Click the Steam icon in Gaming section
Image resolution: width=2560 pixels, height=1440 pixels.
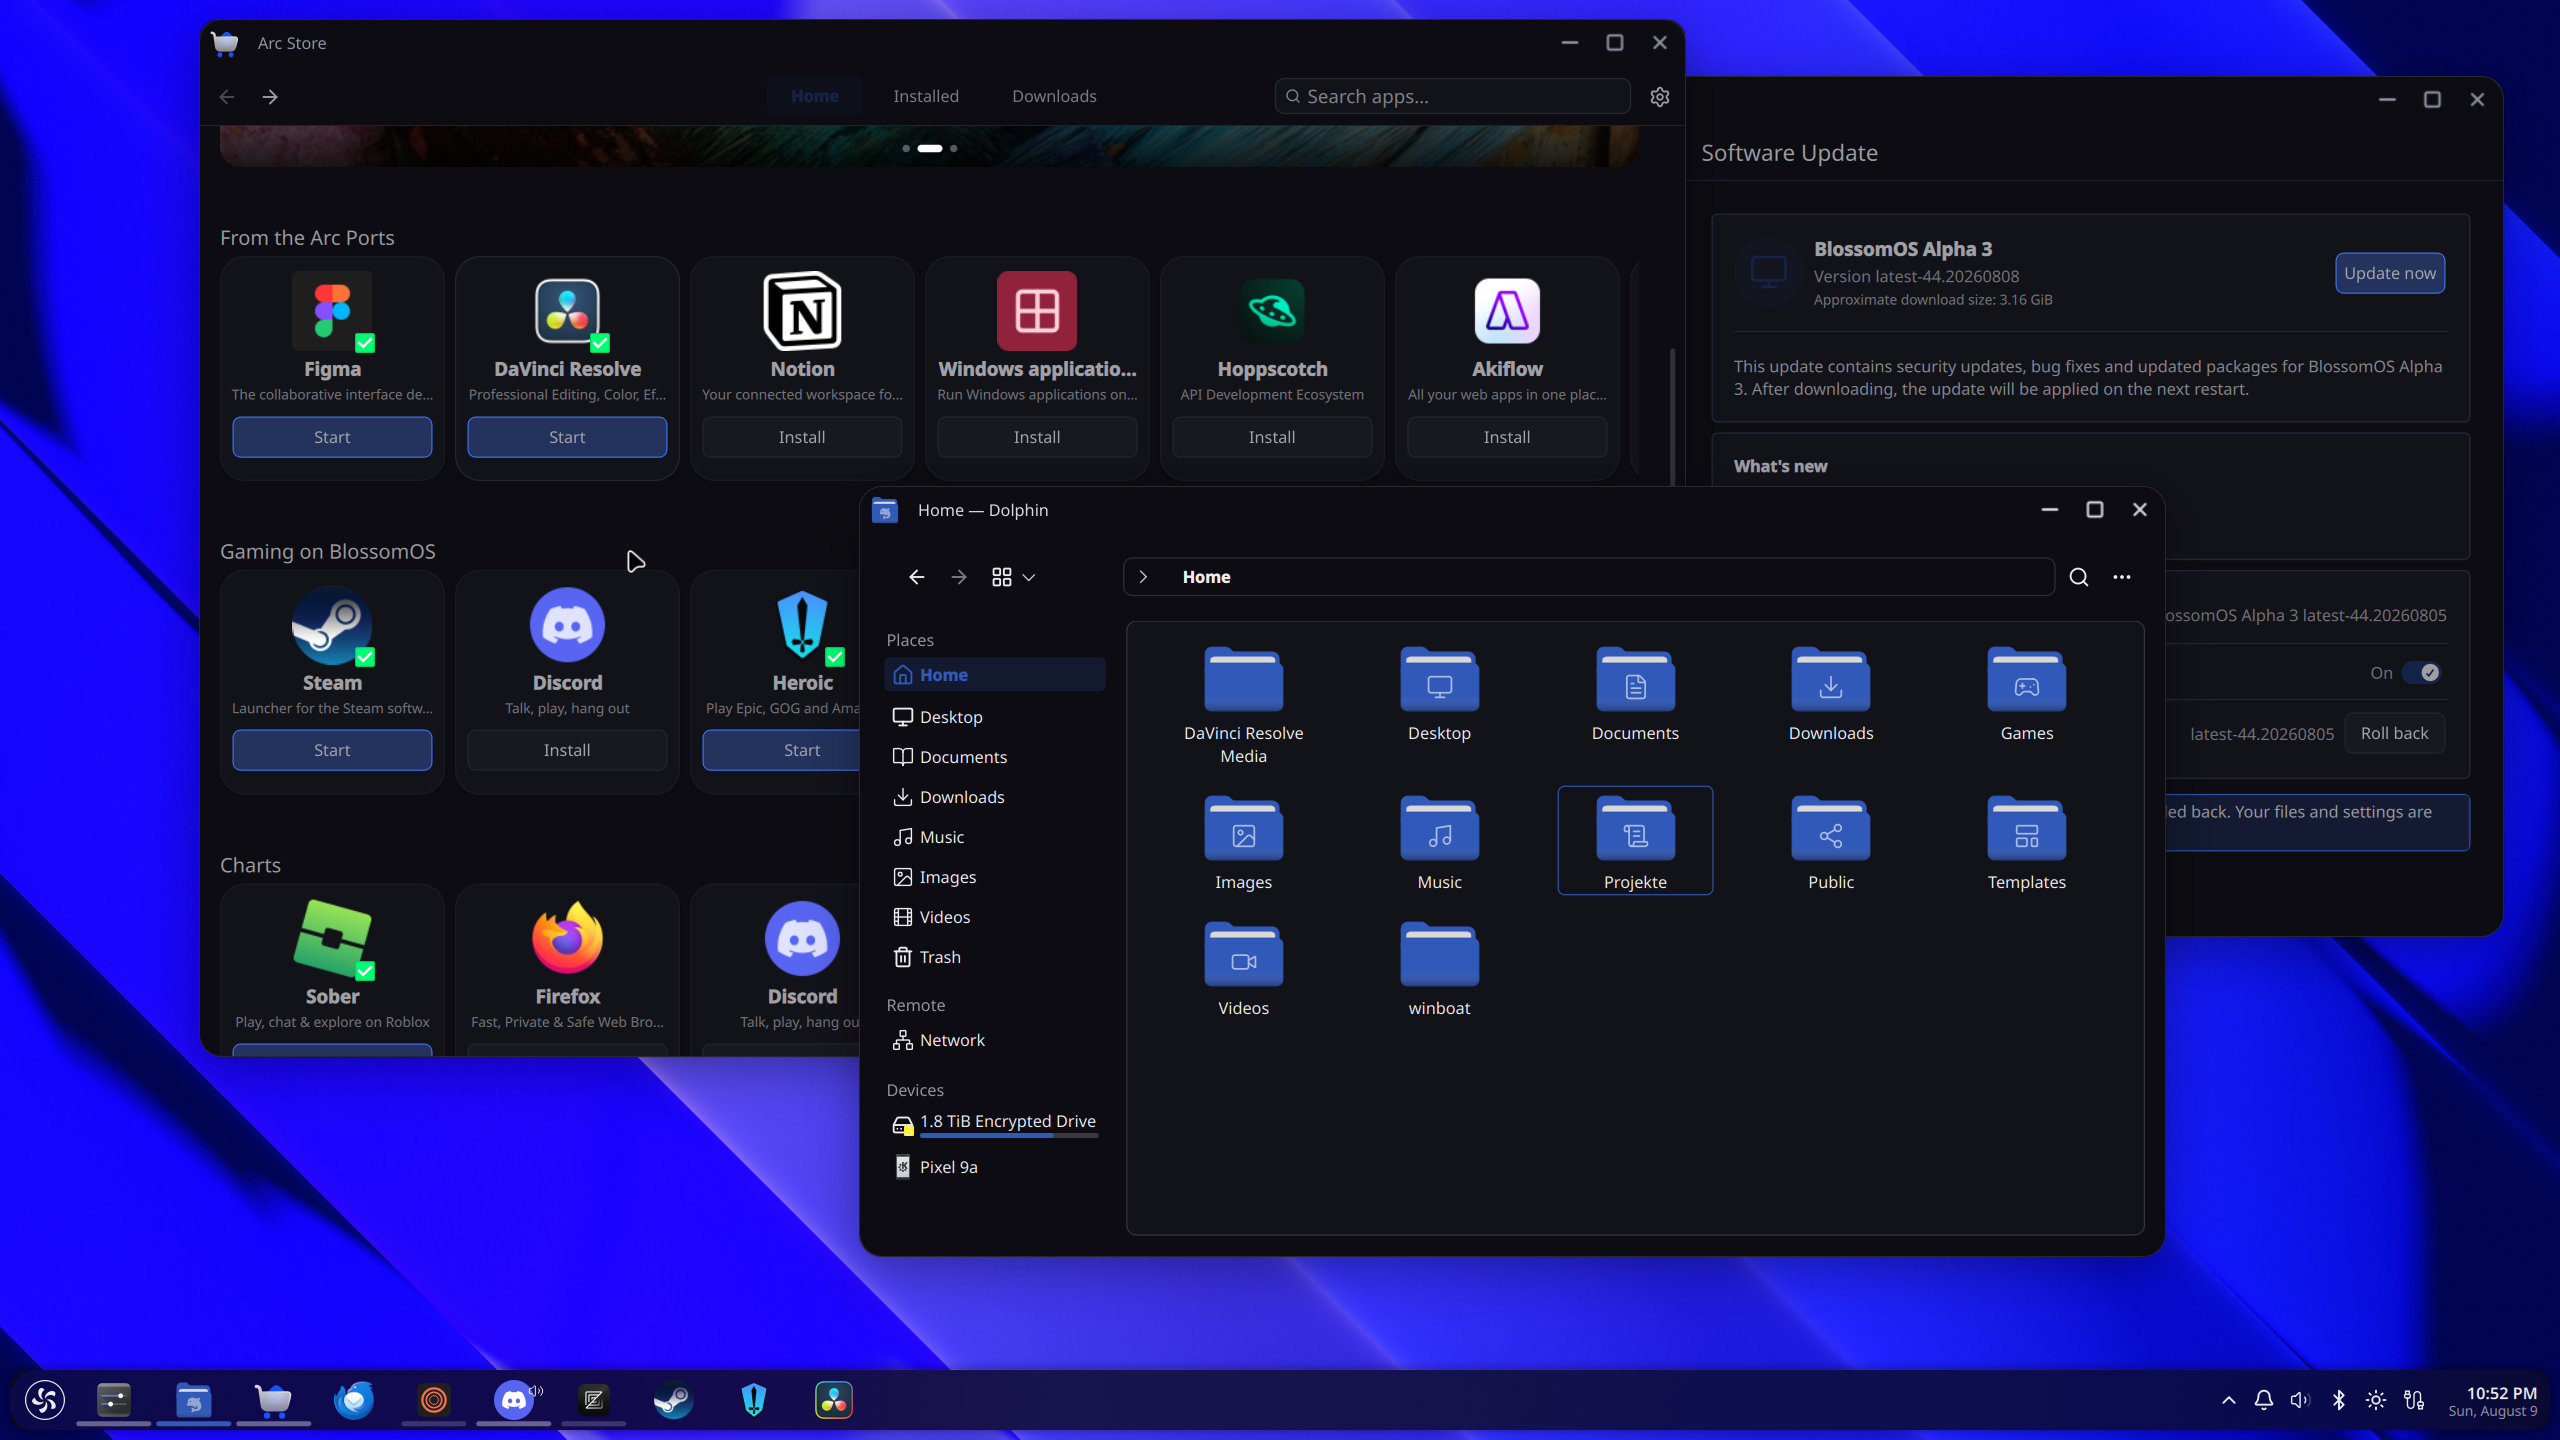coord(332,625)
